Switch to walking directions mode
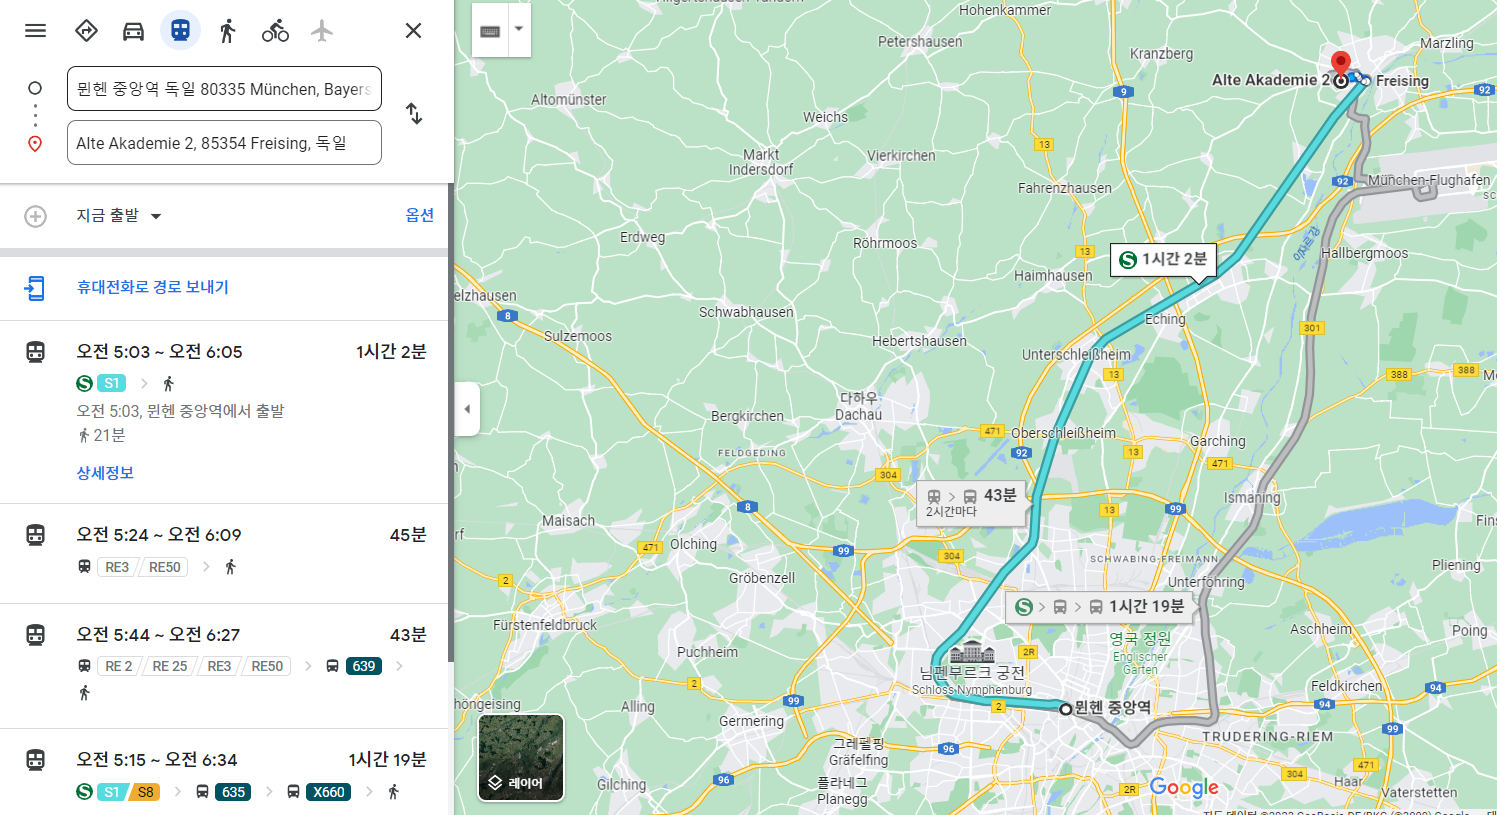The width and height of the screenshot is (1497, 815). point(227,30)
